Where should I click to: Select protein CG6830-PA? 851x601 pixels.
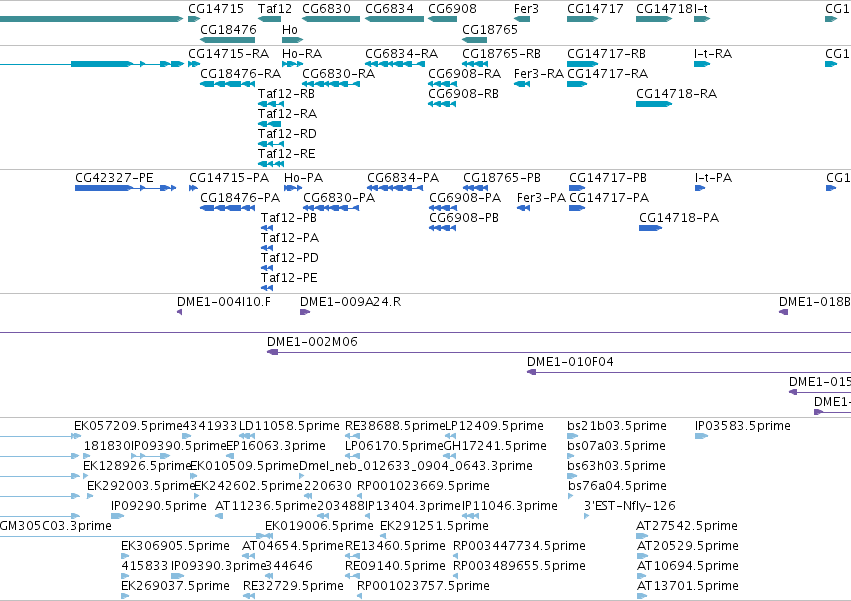[339, 198]
